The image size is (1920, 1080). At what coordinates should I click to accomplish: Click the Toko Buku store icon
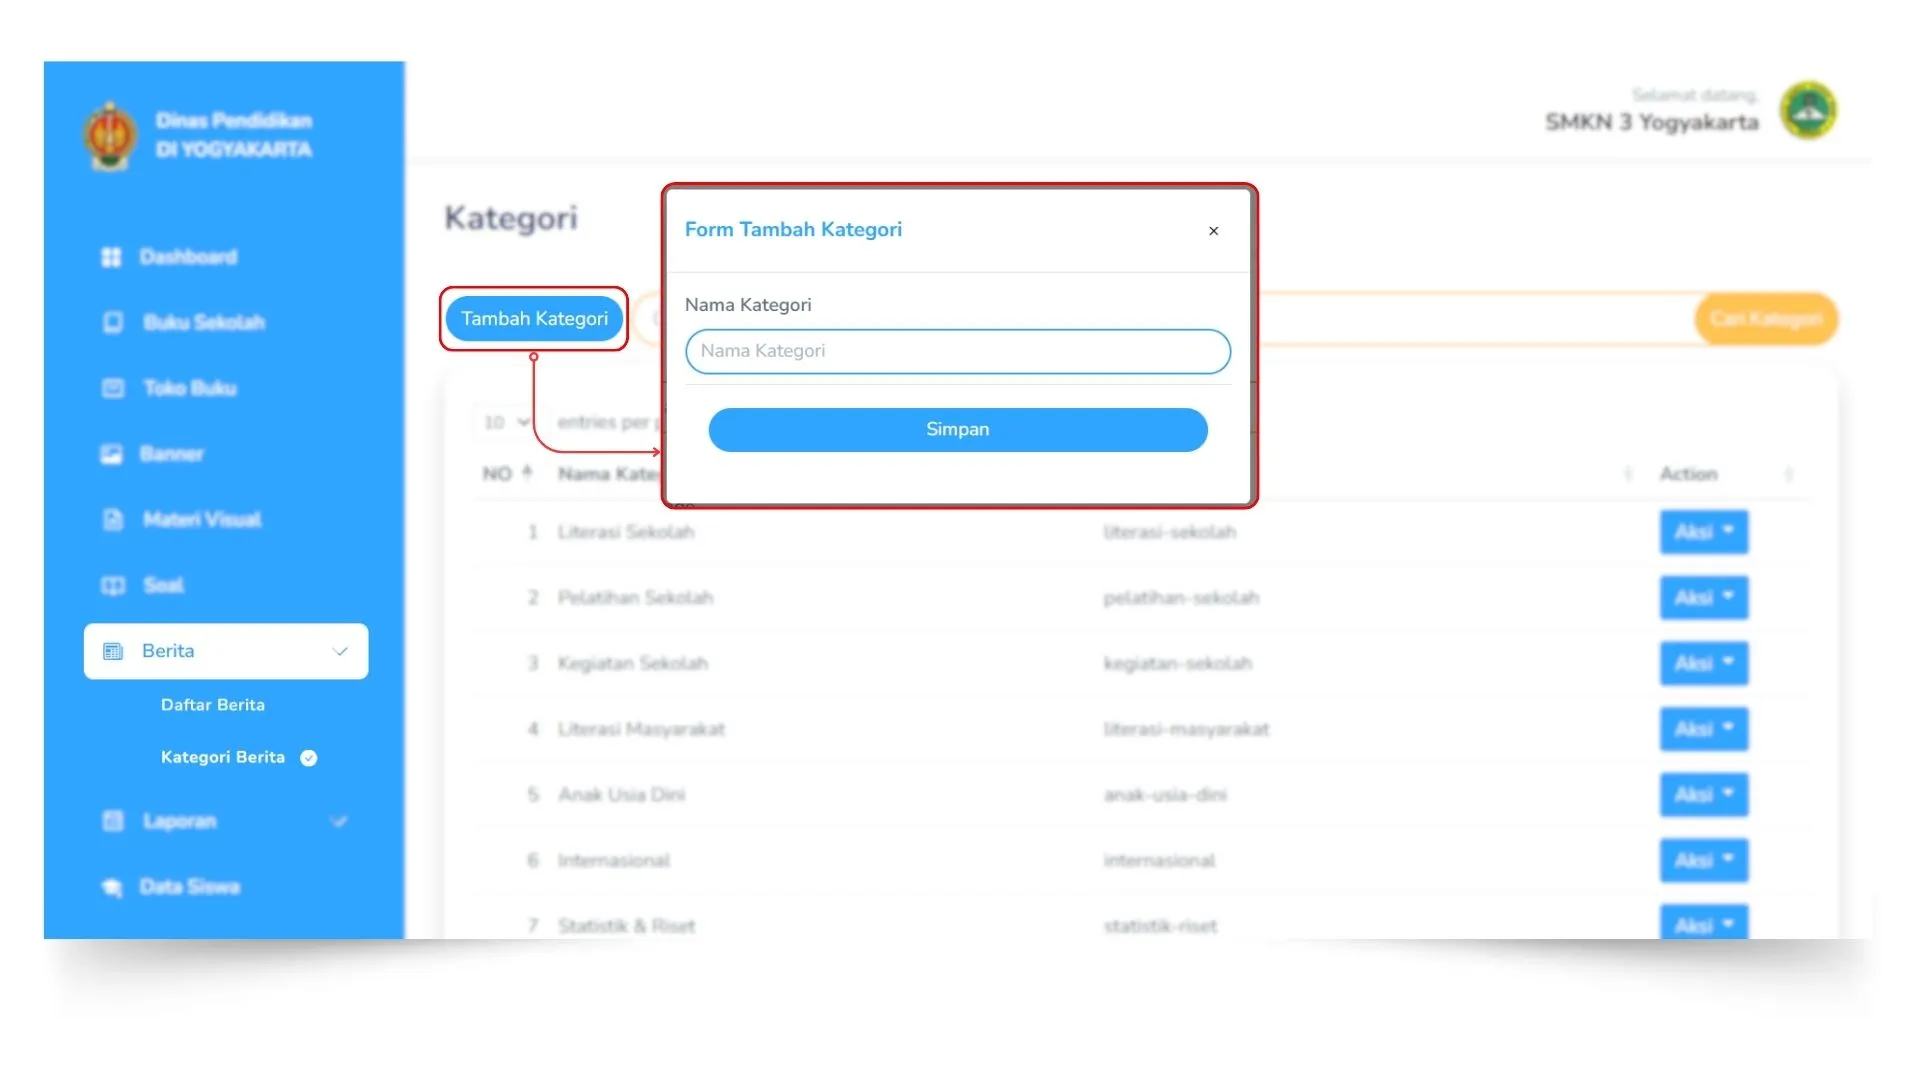click(x=113, y=388)
